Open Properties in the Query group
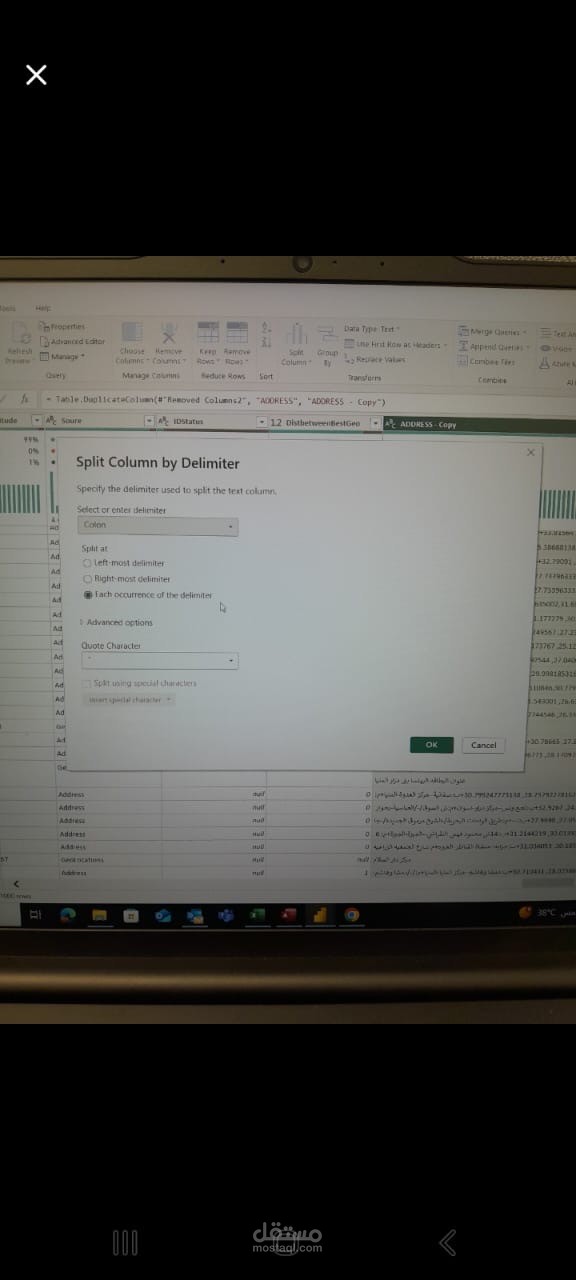Image resolution: width=576 pixels, height=1280 pixels. point(62,327)
